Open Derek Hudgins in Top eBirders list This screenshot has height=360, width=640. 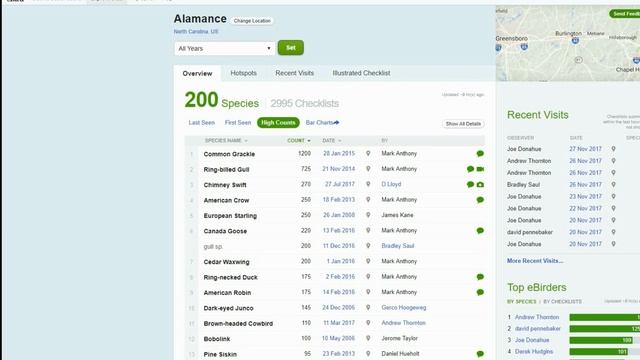click(534, 351)
